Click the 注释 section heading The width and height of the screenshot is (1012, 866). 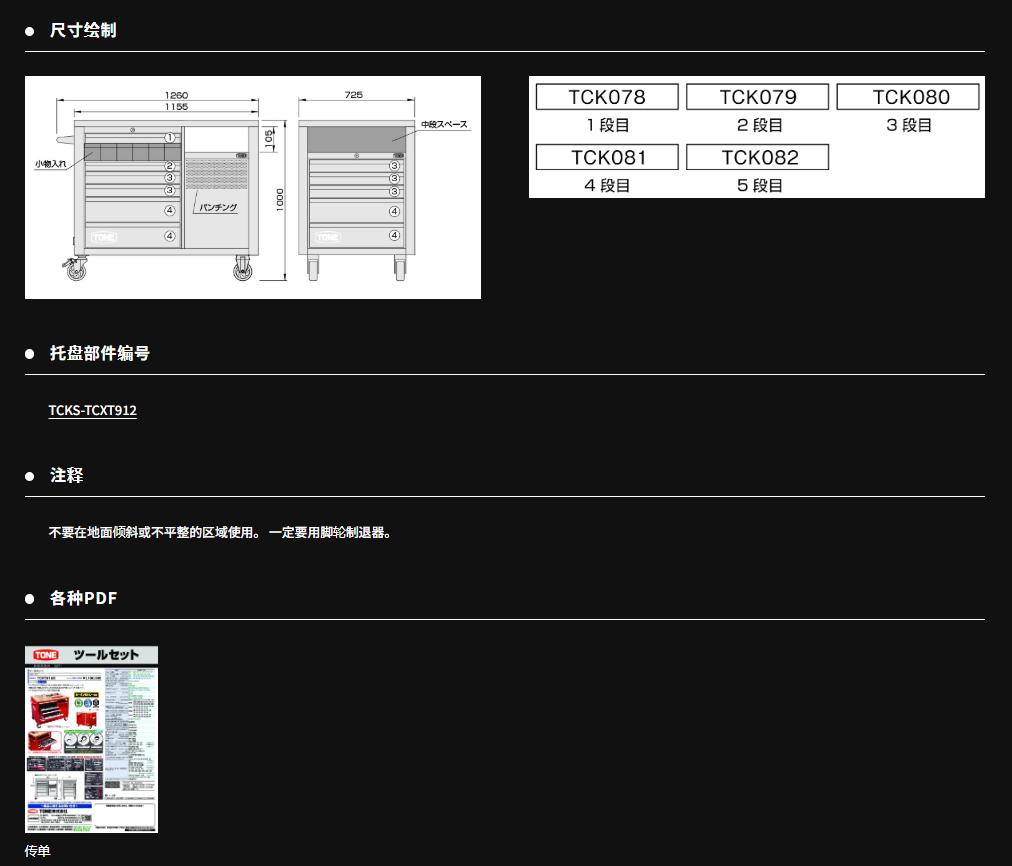[67, 475]
